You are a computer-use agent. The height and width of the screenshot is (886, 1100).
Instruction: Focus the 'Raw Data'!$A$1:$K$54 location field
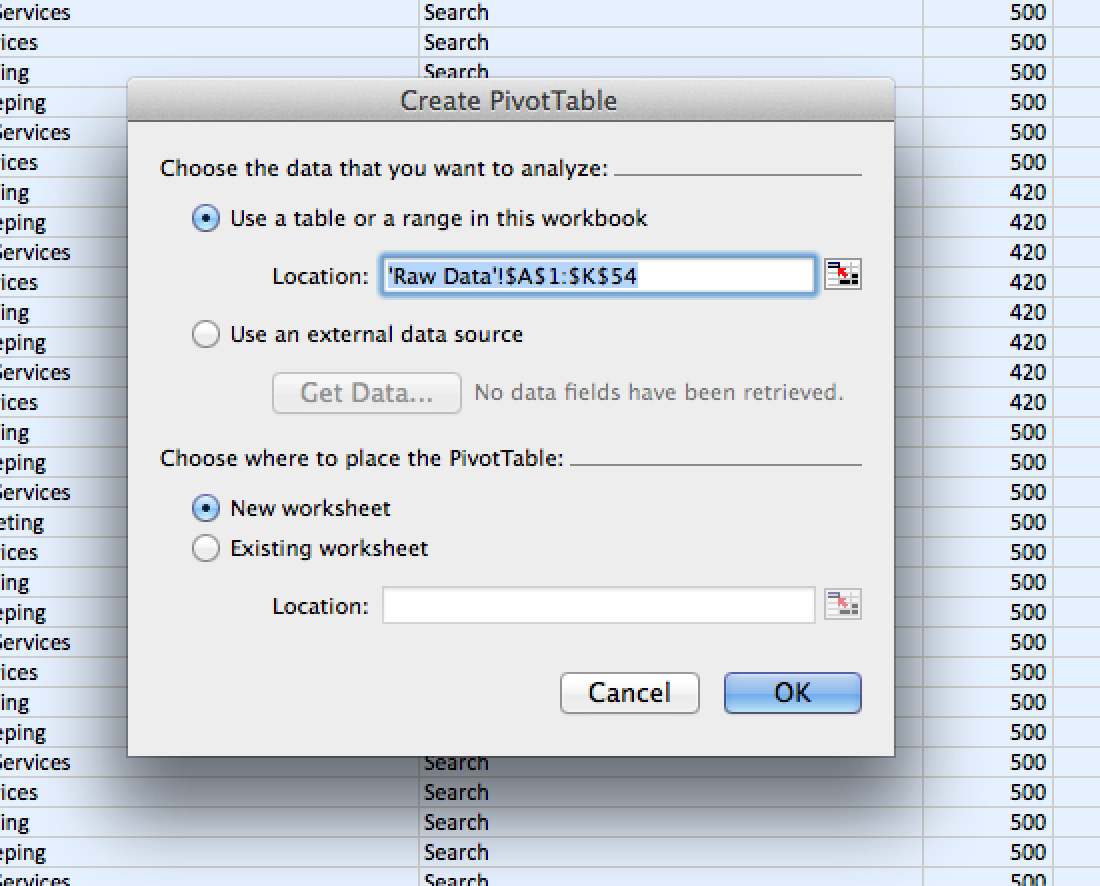click(x=598, y=276)
